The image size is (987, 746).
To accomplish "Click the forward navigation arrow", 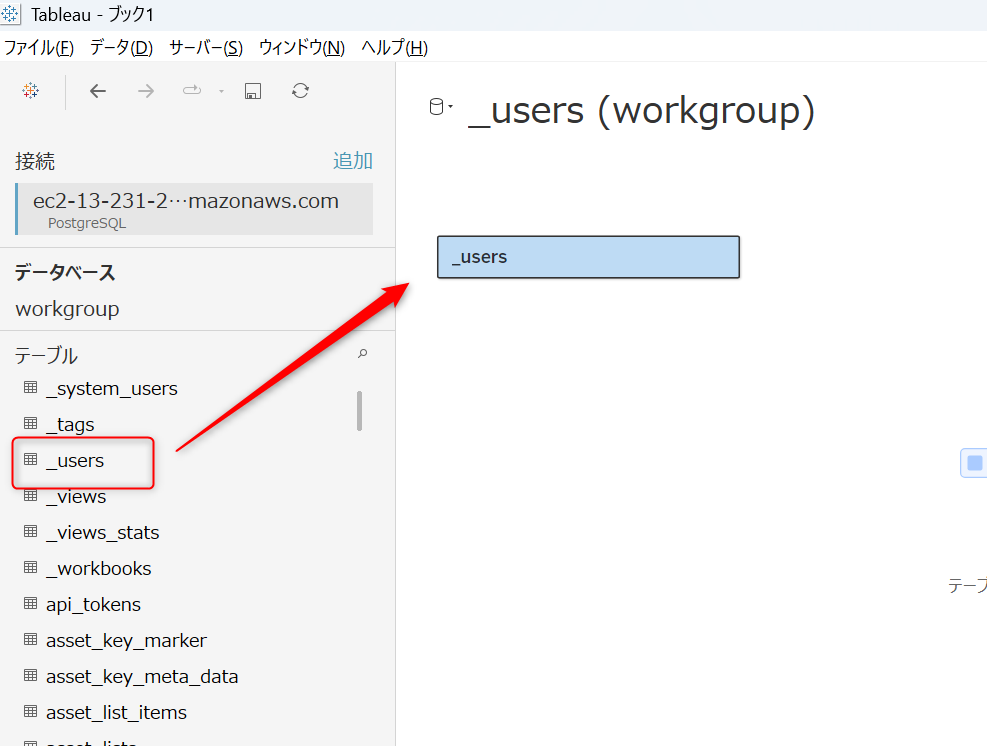I will (145, 90).
